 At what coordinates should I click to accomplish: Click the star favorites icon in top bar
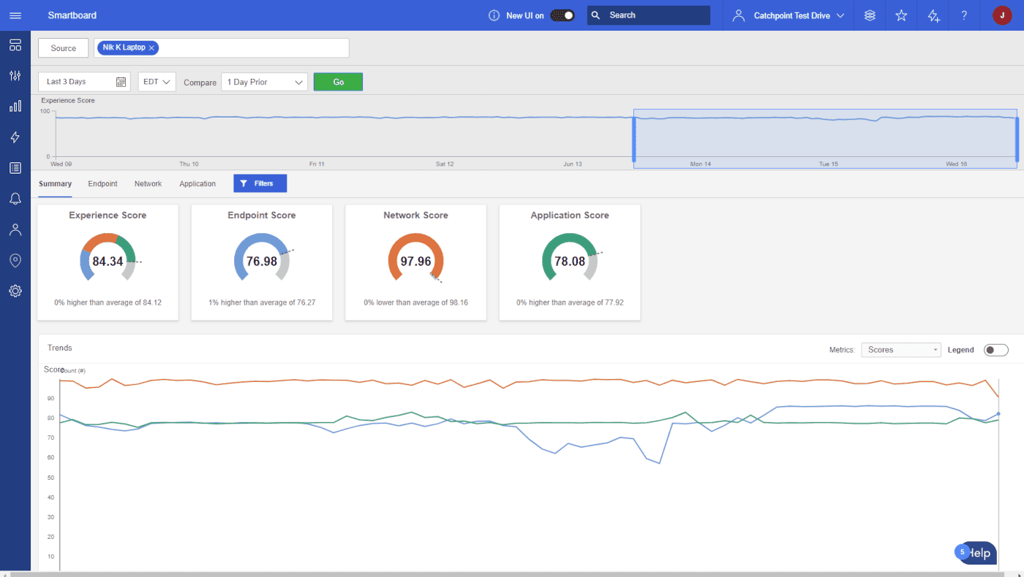(900, 15)
